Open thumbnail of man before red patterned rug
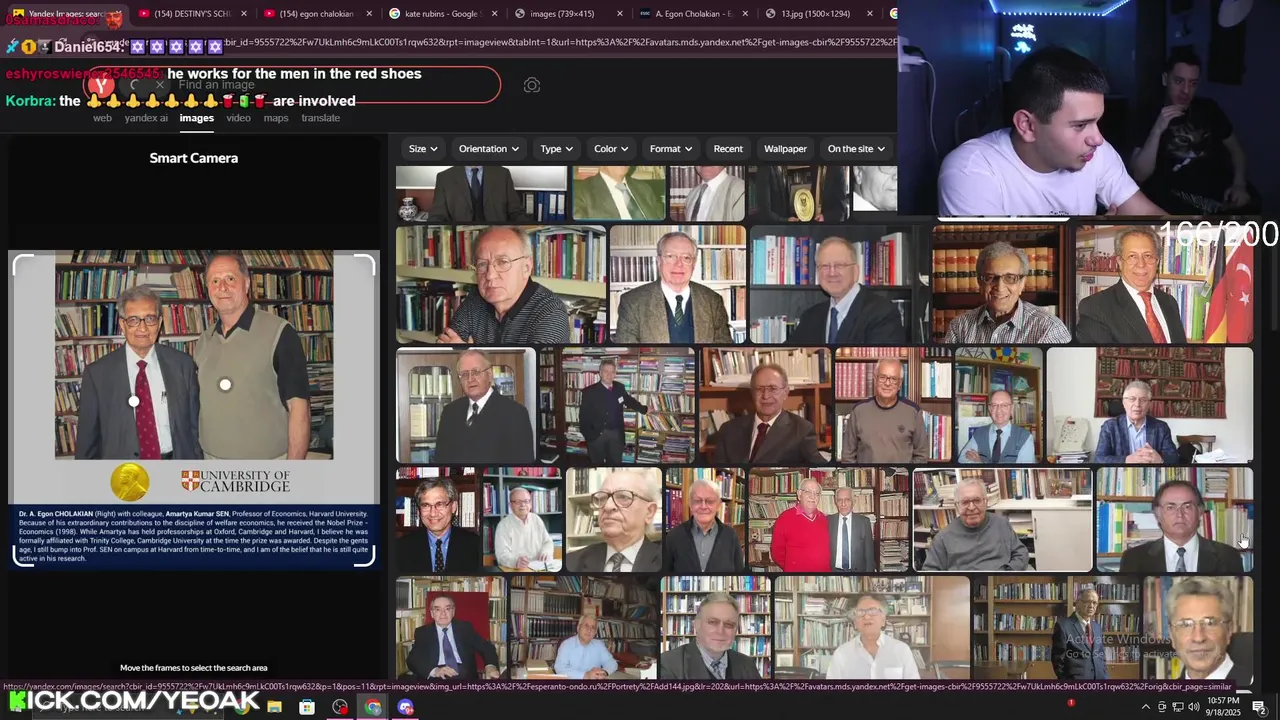This screenshot has height=720, width=1280. click(1149, 405)
